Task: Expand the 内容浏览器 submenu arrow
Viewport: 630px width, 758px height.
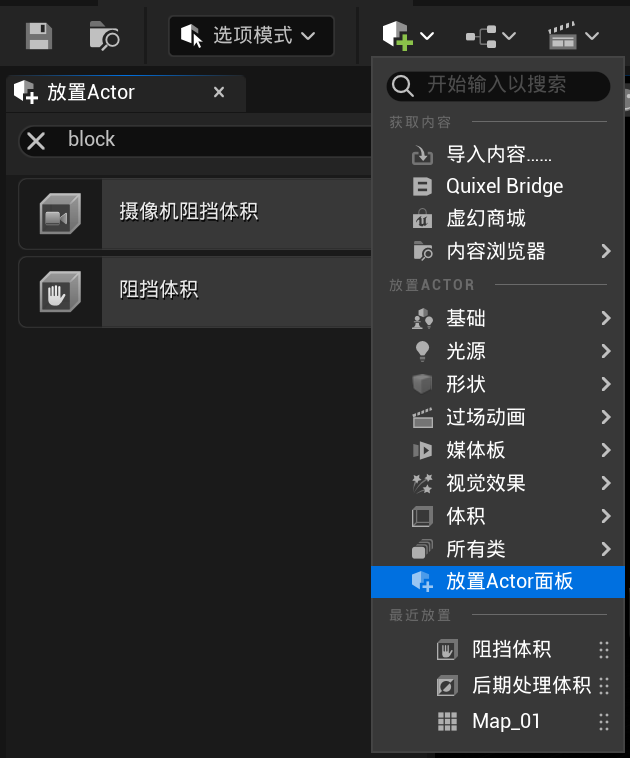Action: [606, 251]
